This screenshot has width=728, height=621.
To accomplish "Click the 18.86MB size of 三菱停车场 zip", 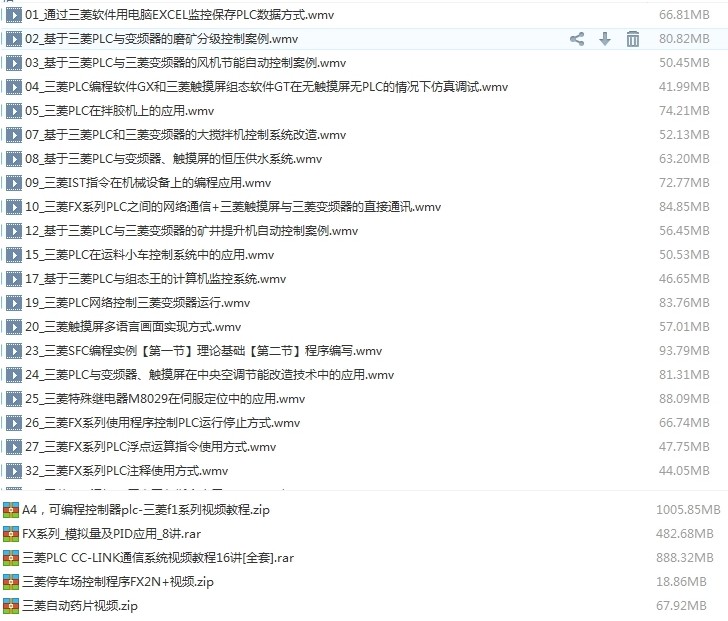I will point(681,582).
